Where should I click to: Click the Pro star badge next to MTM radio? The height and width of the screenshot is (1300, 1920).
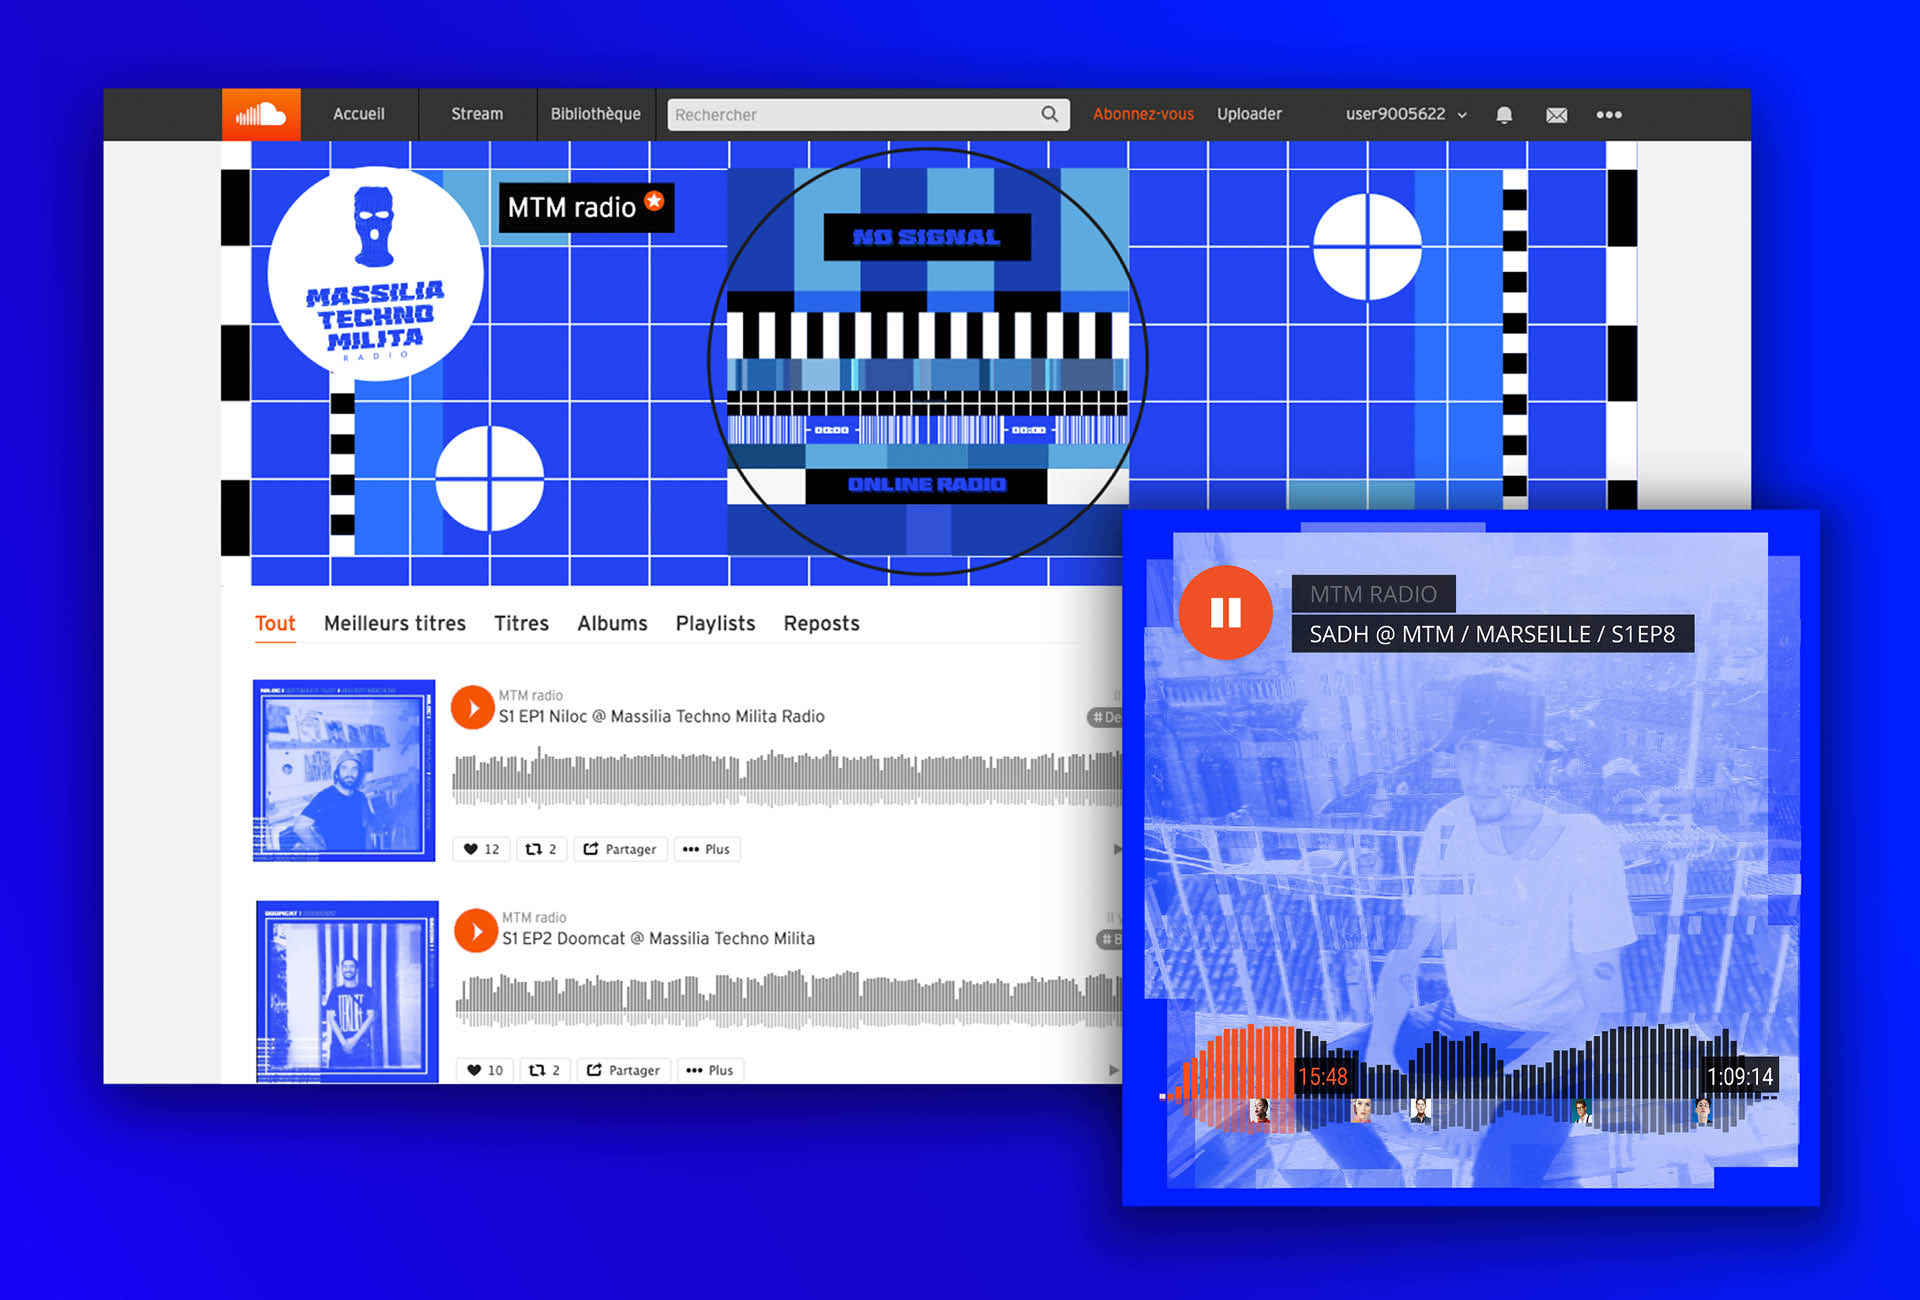(x=654, y=201)
